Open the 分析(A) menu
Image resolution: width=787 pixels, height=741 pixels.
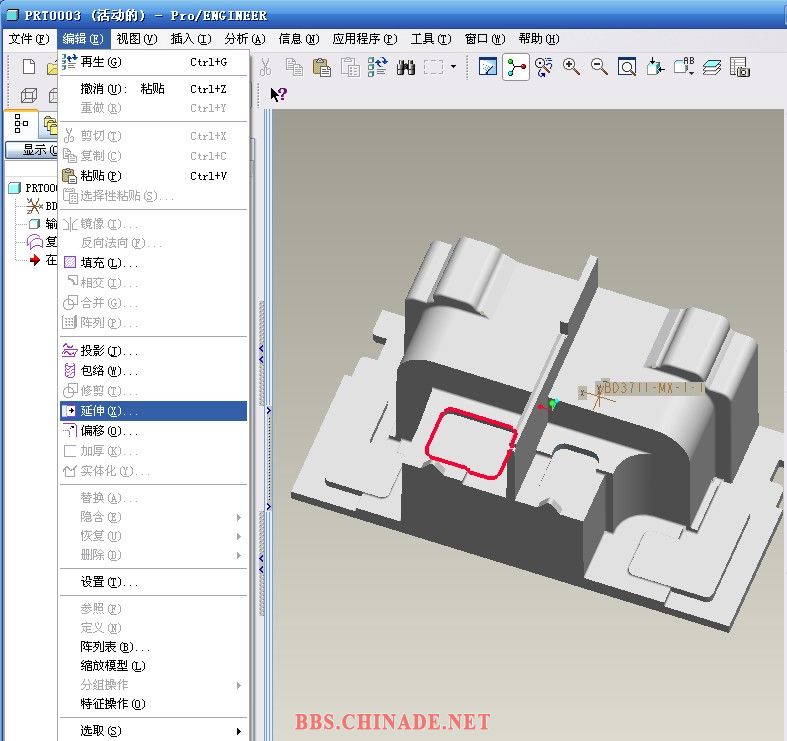(x=245, y=39)
